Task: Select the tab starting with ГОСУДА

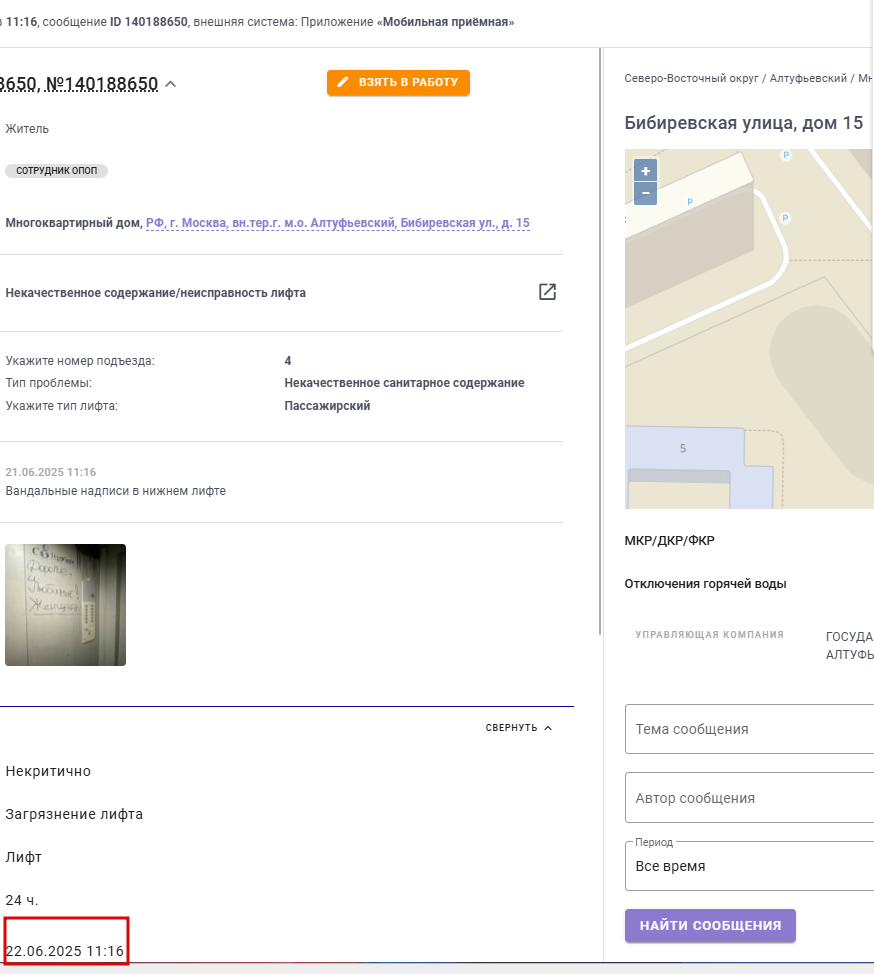Action: click(x=849, y=645)
